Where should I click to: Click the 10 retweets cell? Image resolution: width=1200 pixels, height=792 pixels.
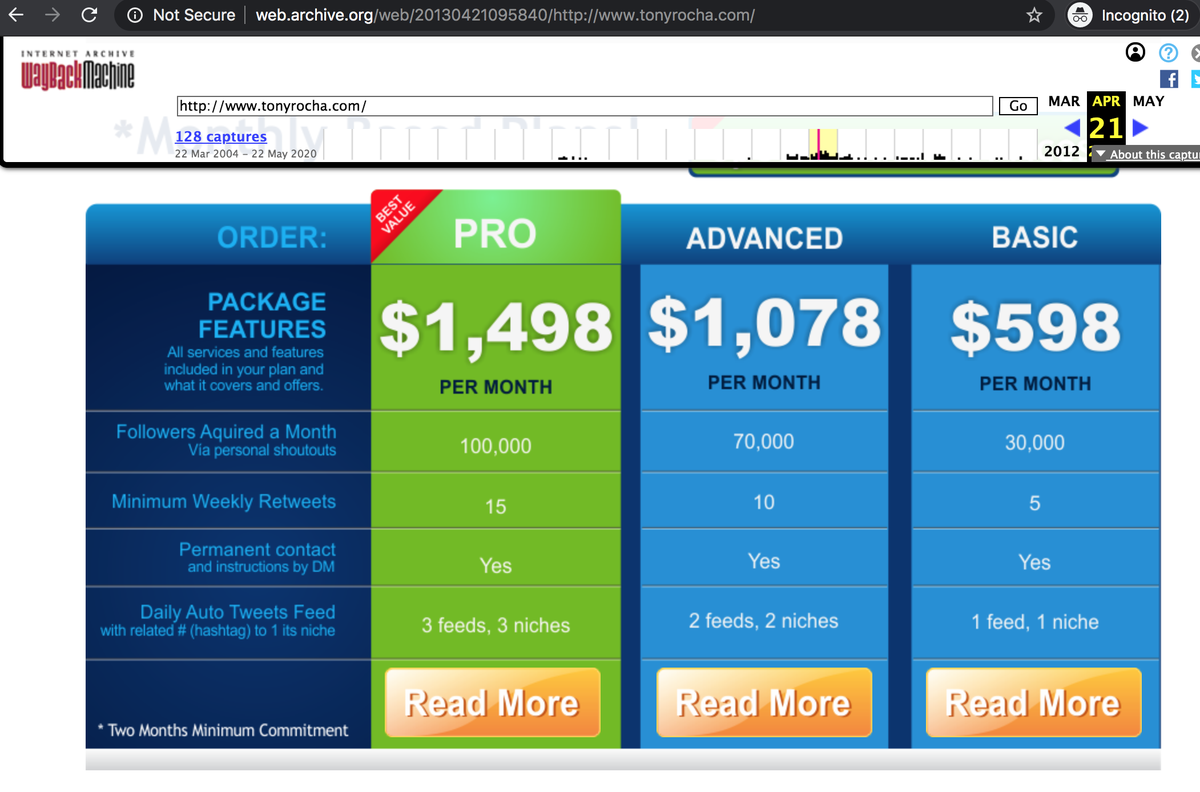[764, 502]
